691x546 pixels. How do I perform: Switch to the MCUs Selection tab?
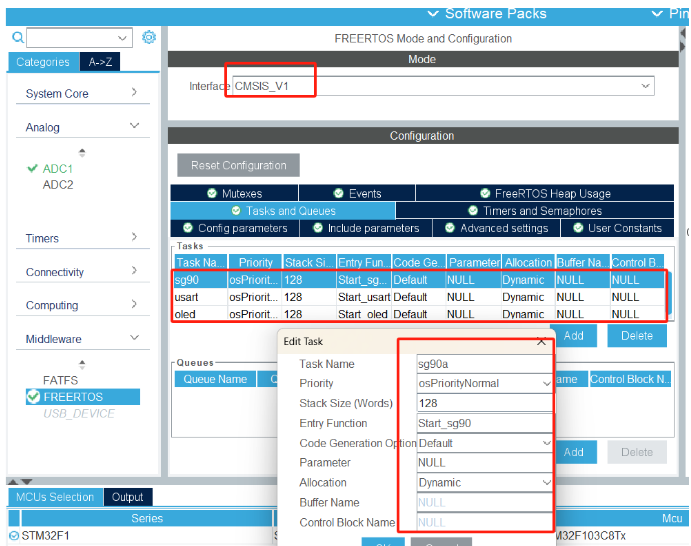coord(55,497)
